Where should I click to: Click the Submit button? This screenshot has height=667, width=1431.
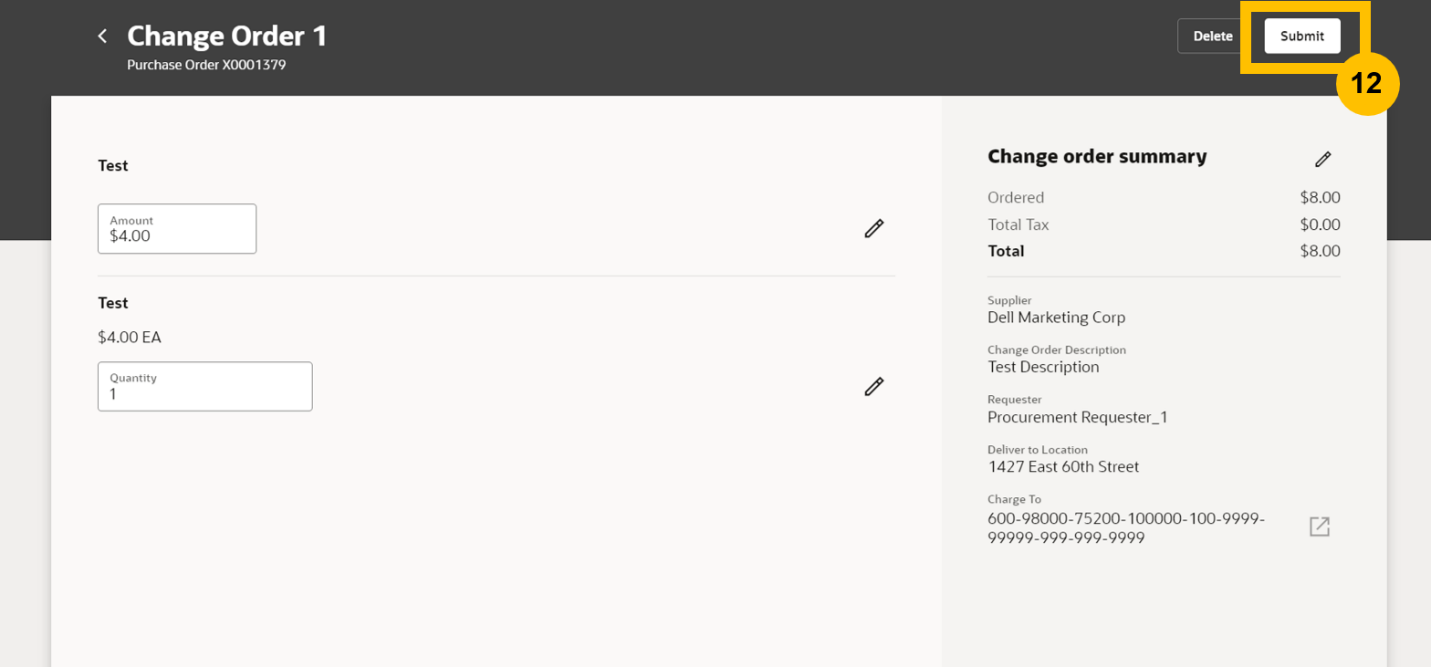[1302, 36]
